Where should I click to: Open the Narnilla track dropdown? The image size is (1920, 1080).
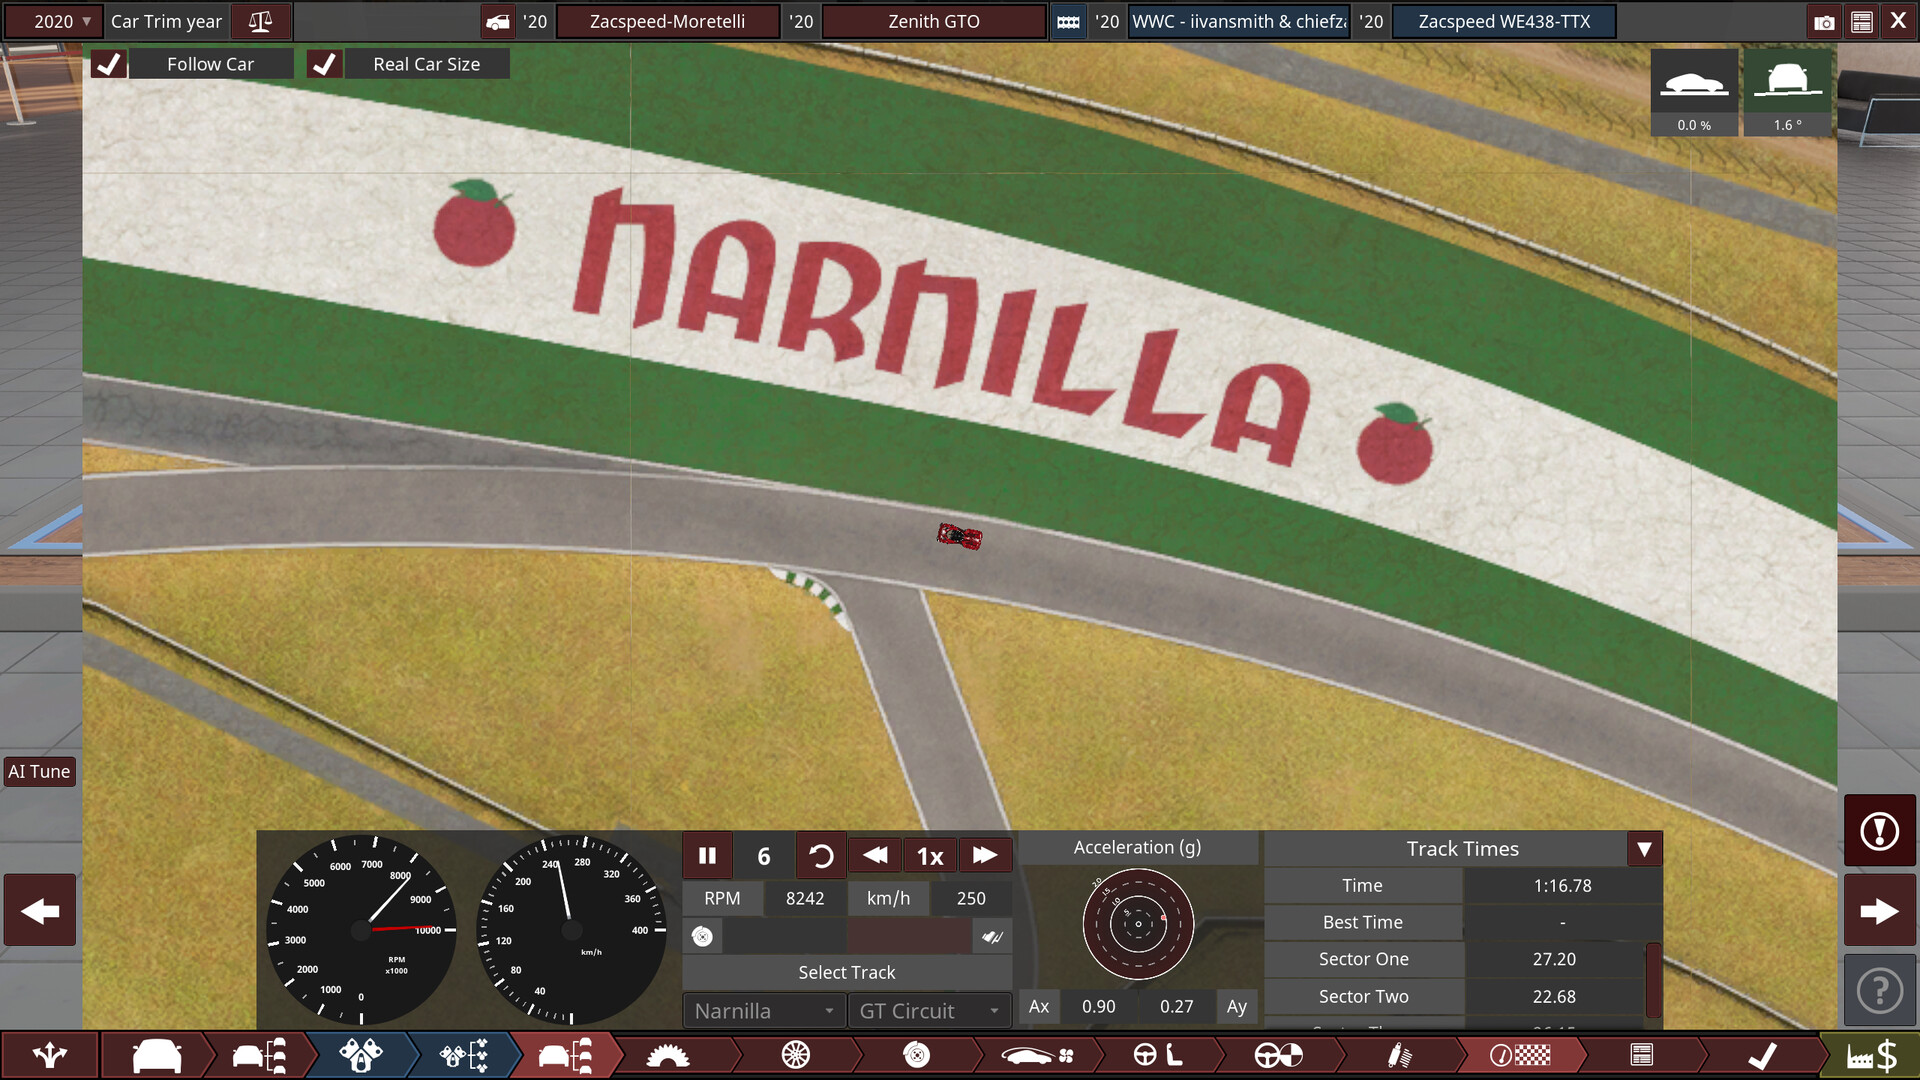(763, 1010)
